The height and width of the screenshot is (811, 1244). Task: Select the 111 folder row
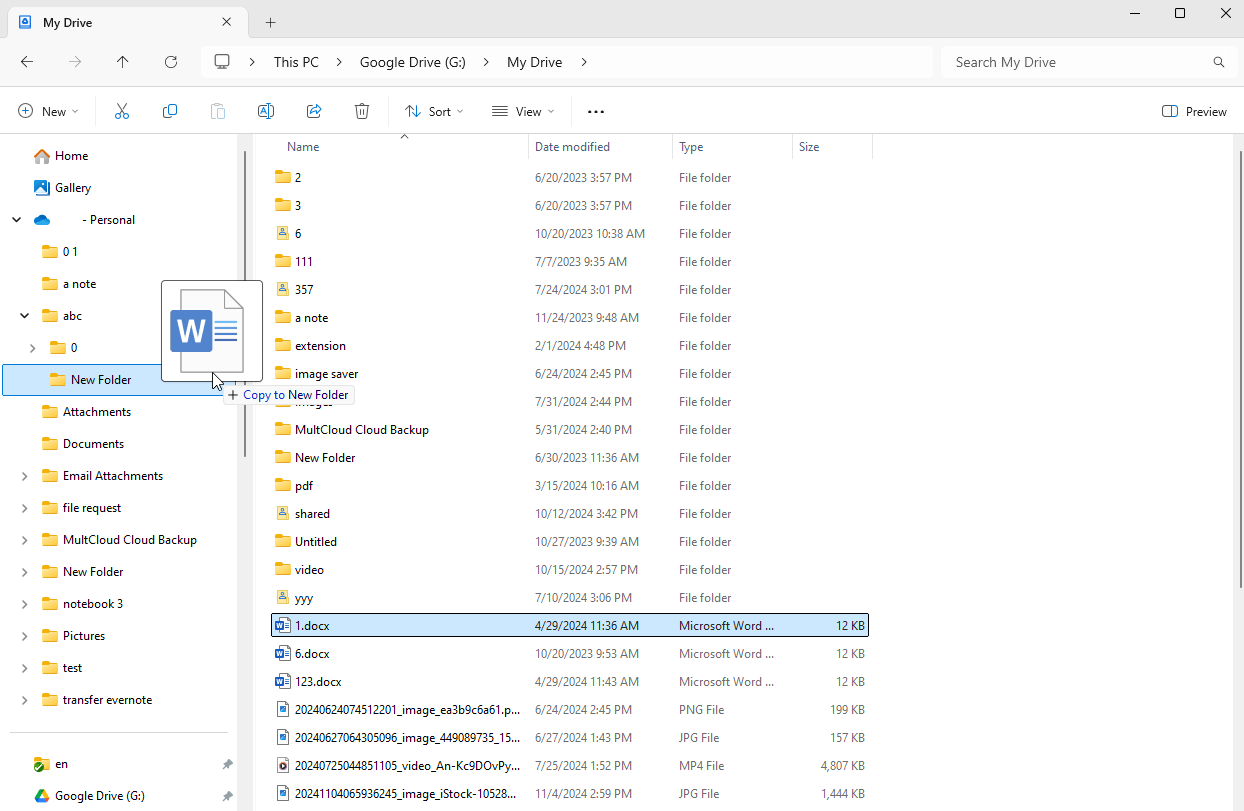[x=570, y=262]
